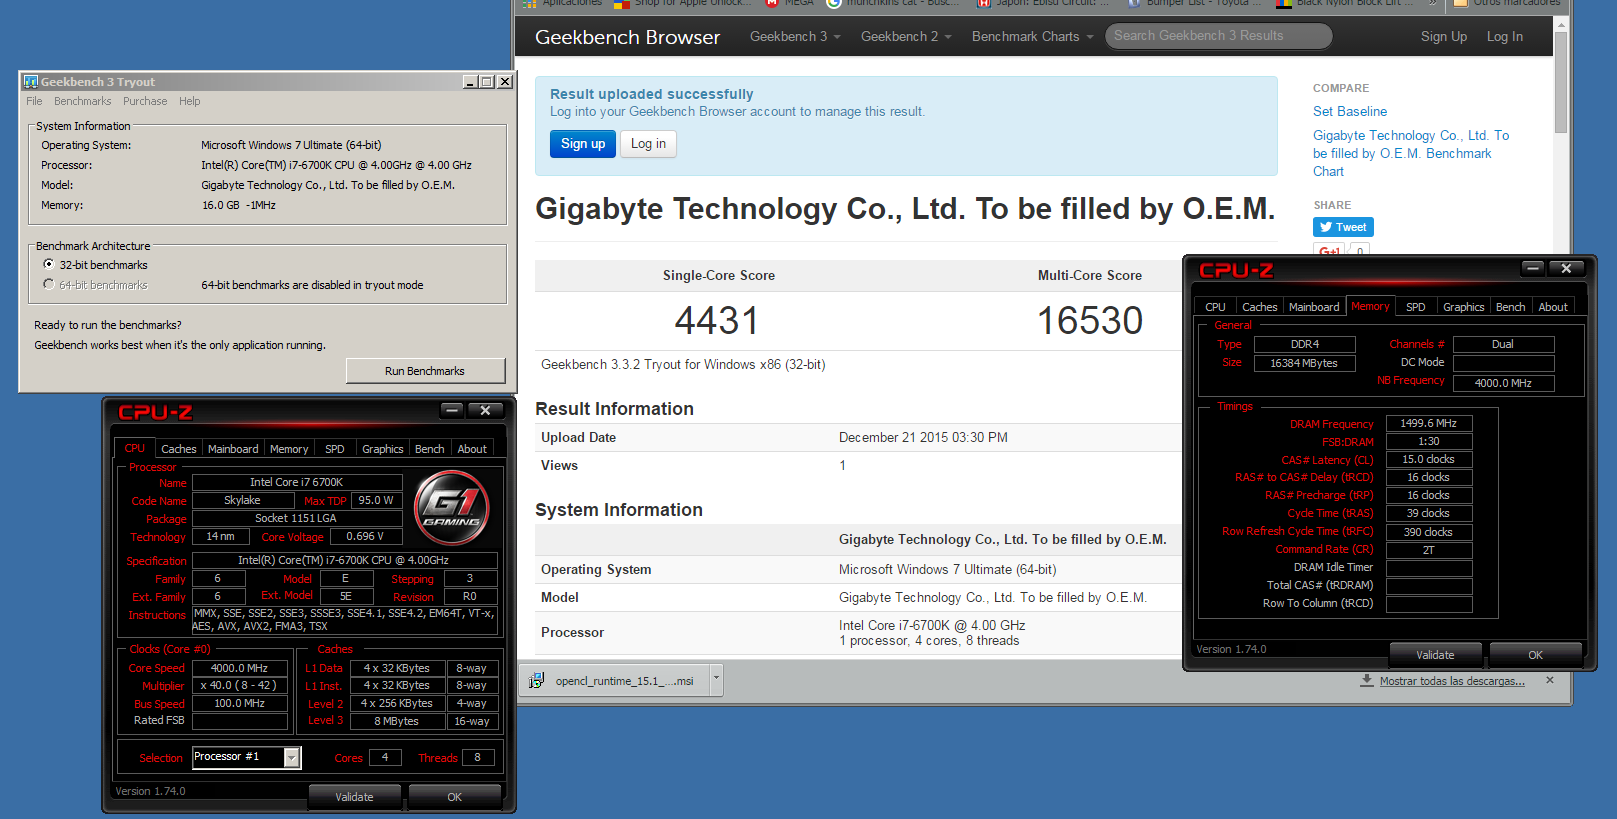1617x819 pixels.
Task: Click the Twitter bird Tweet button
Action: 1343,227
